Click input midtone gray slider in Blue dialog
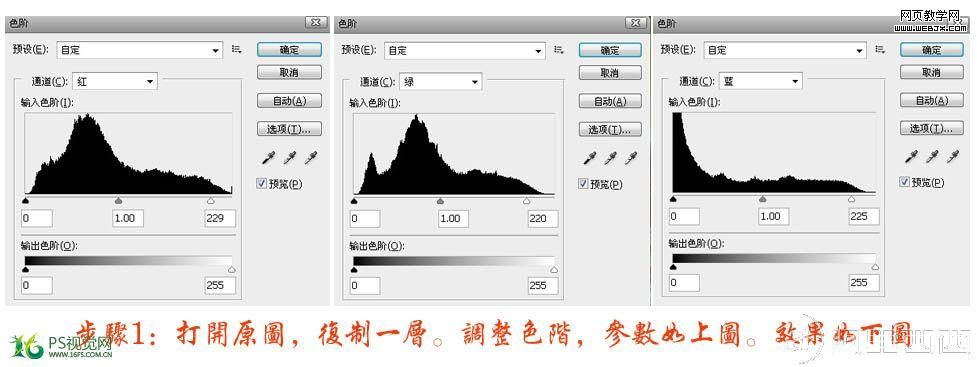 point(762,199)
